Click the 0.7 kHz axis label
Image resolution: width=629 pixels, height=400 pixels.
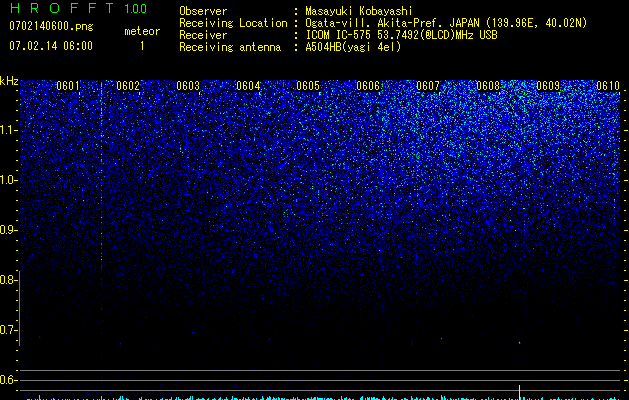(x=8, y=330)
